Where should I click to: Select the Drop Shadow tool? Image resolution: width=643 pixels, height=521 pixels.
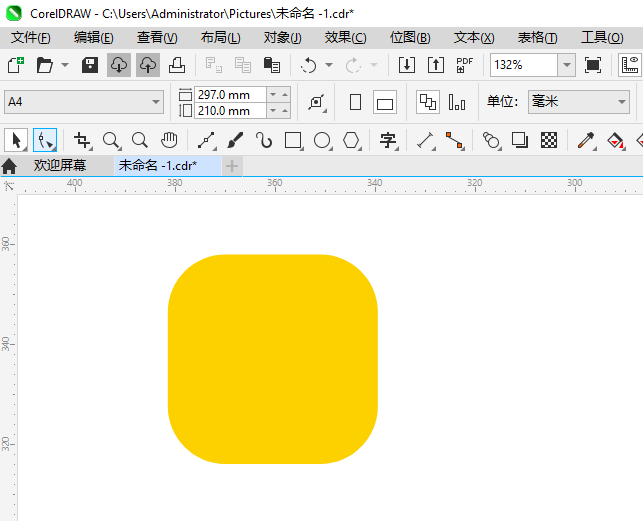coord(520,140)
